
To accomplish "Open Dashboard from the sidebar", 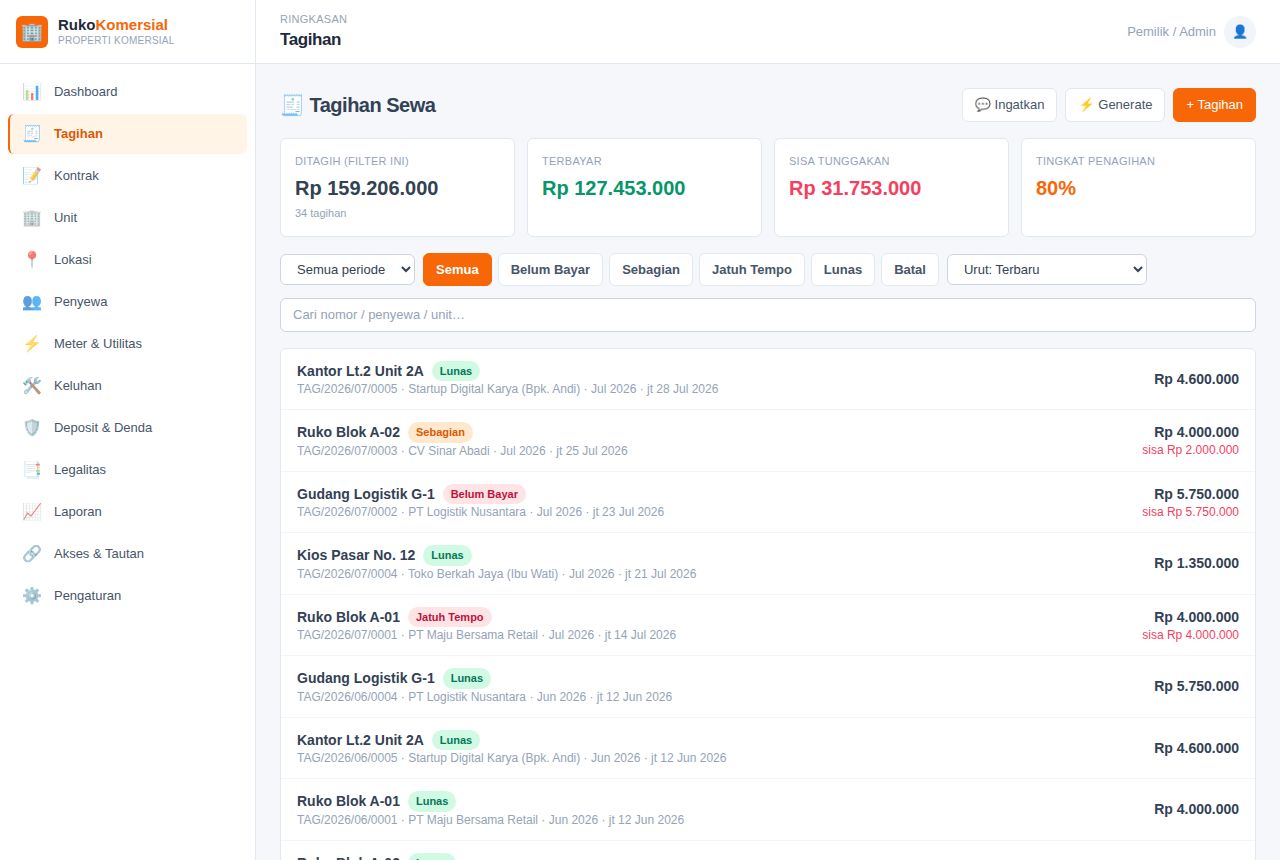I will click(127, 92).
